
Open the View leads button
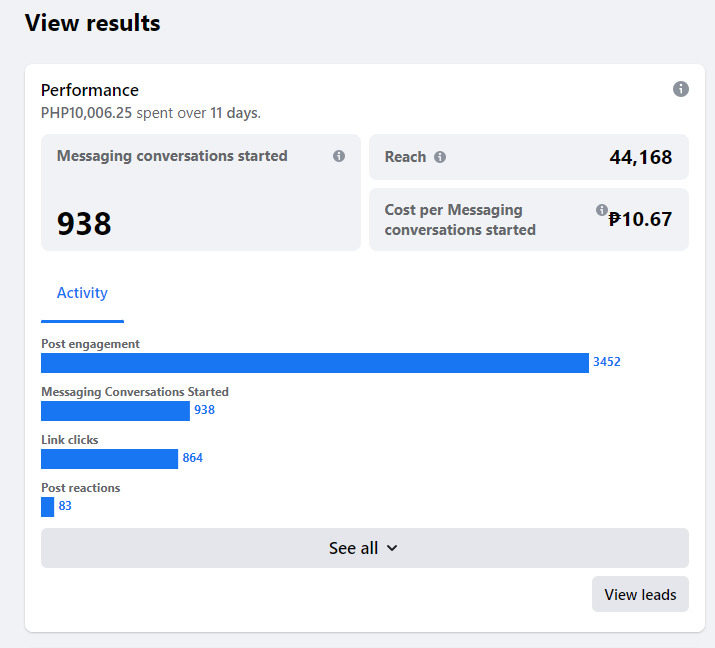tap(640, 594)
